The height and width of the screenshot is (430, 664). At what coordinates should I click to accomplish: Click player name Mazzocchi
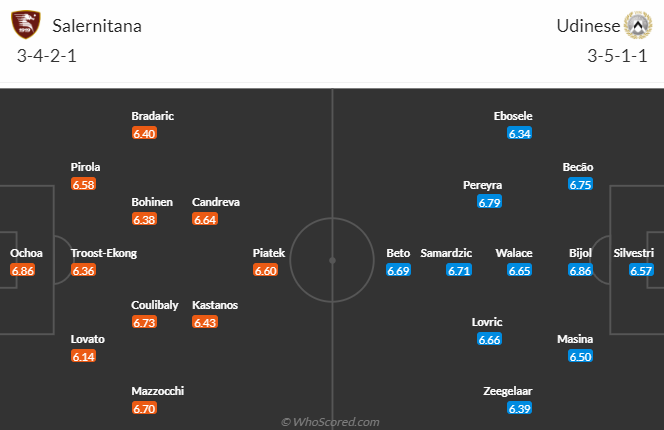coord(158,391)
